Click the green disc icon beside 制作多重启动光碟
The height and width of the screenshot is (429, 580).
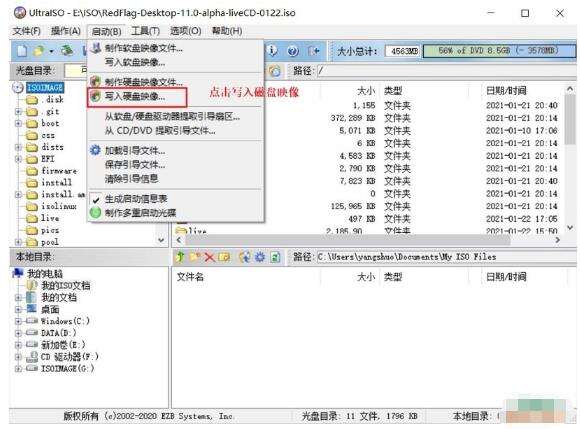click(x=95, y=213)
